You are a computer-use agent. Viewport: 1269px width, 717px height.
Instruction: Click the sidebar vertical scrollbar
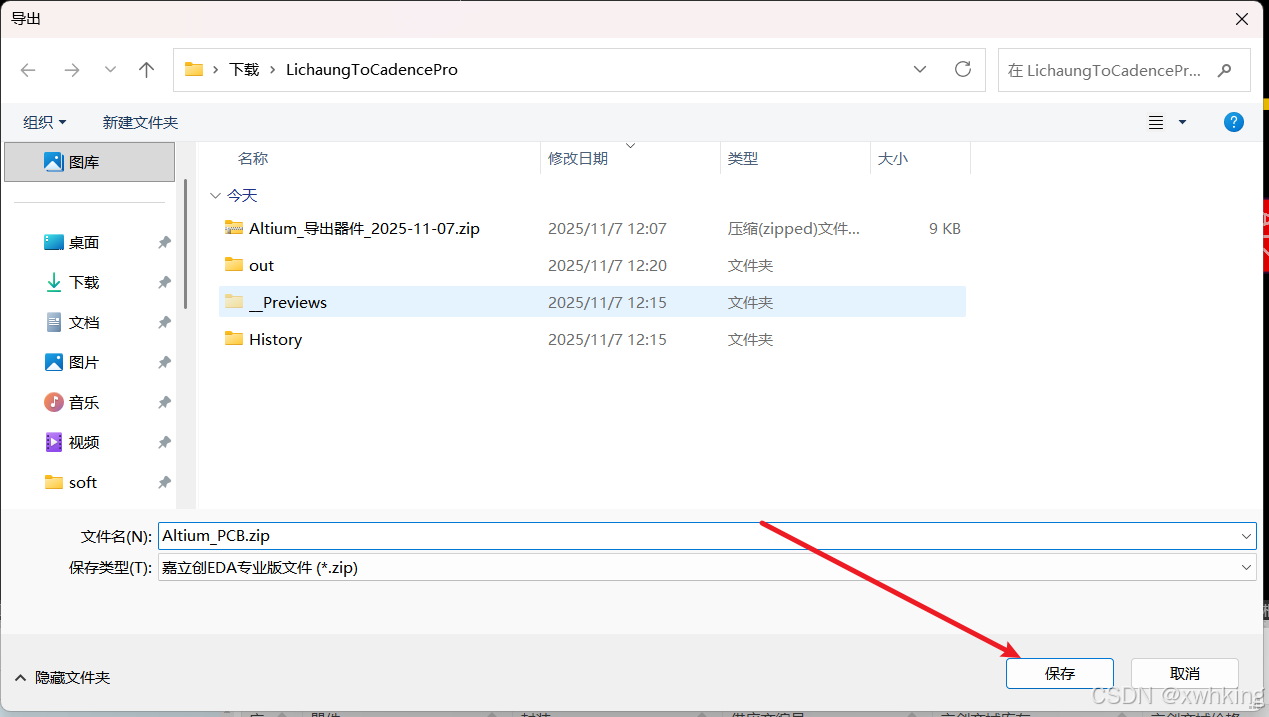(x=185, y=245)
